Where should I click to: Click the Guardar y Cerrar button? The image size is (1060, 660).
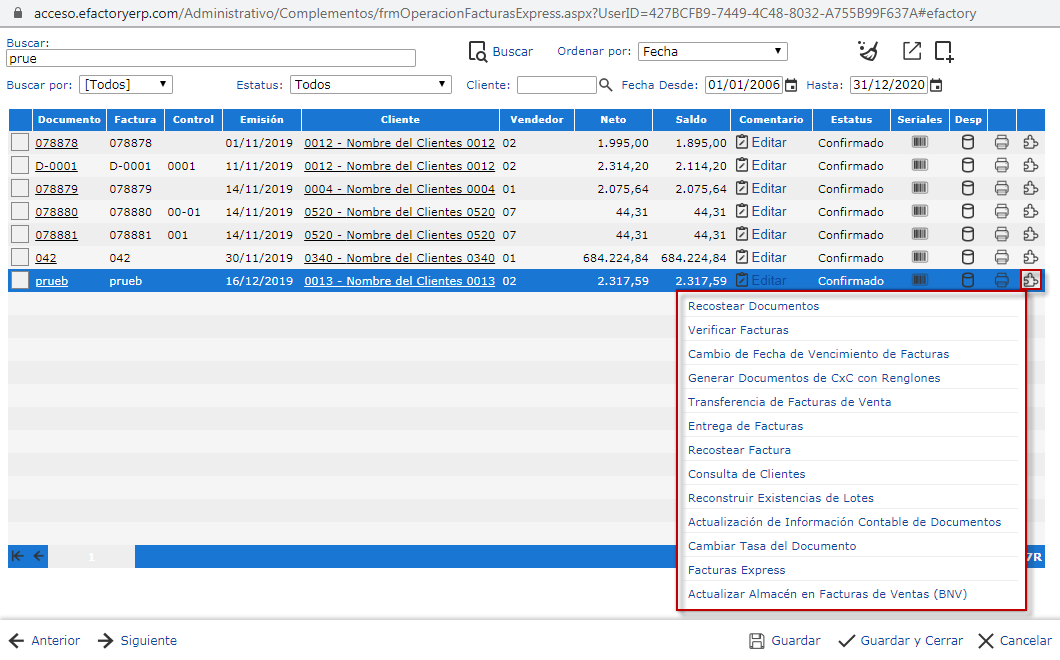point(900,641)
